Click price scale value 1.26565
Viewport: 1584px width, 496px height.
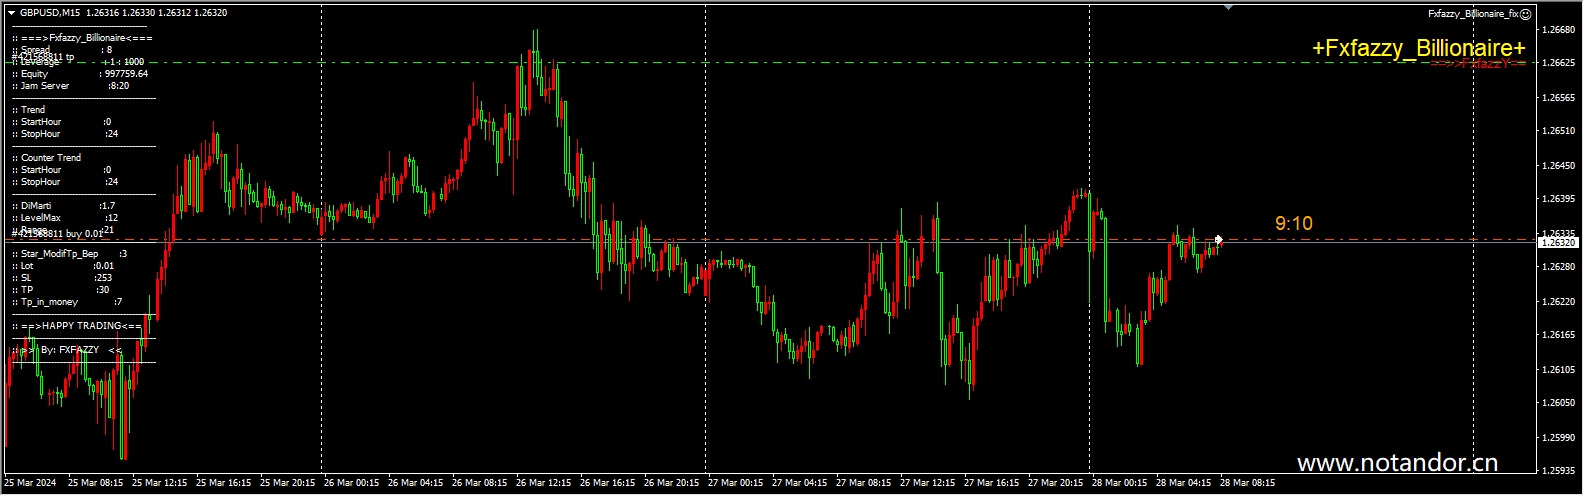point(1560,98)
